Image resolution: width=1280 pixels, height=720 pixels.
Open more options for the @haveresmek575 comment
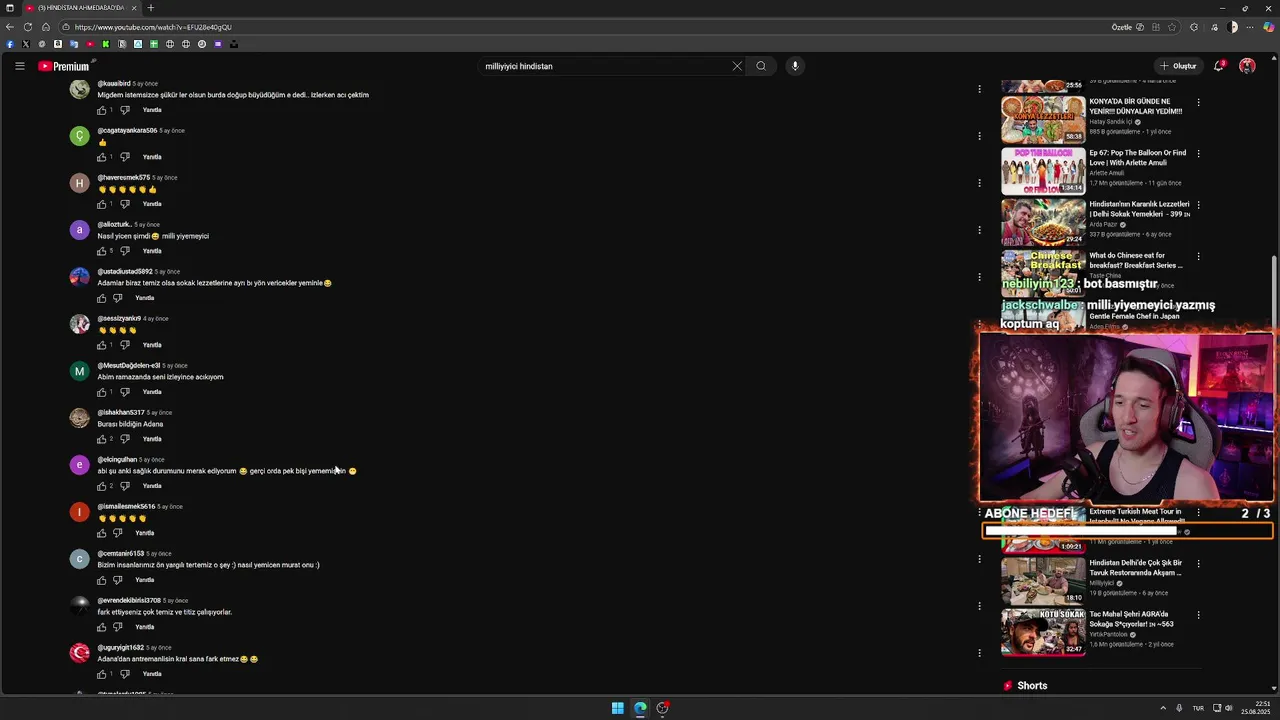coord(979,183)
